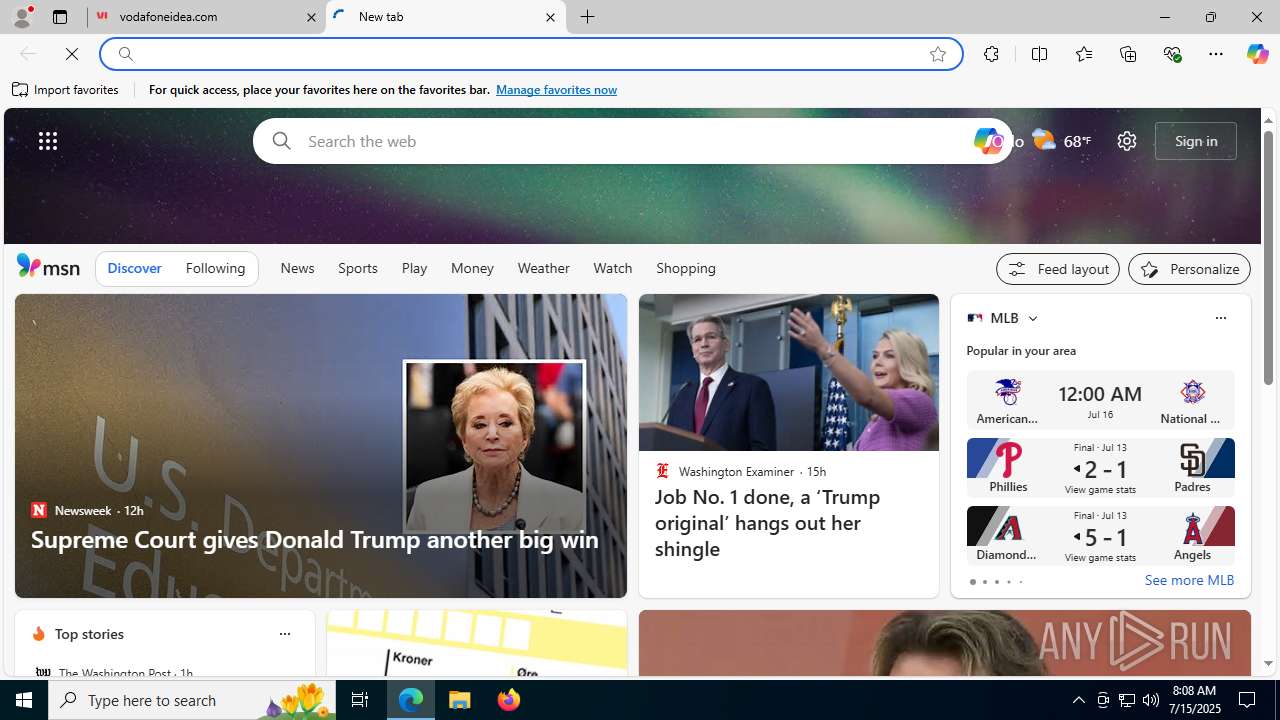
Task: Open the Windows Start menu
Action: [24, 700]
